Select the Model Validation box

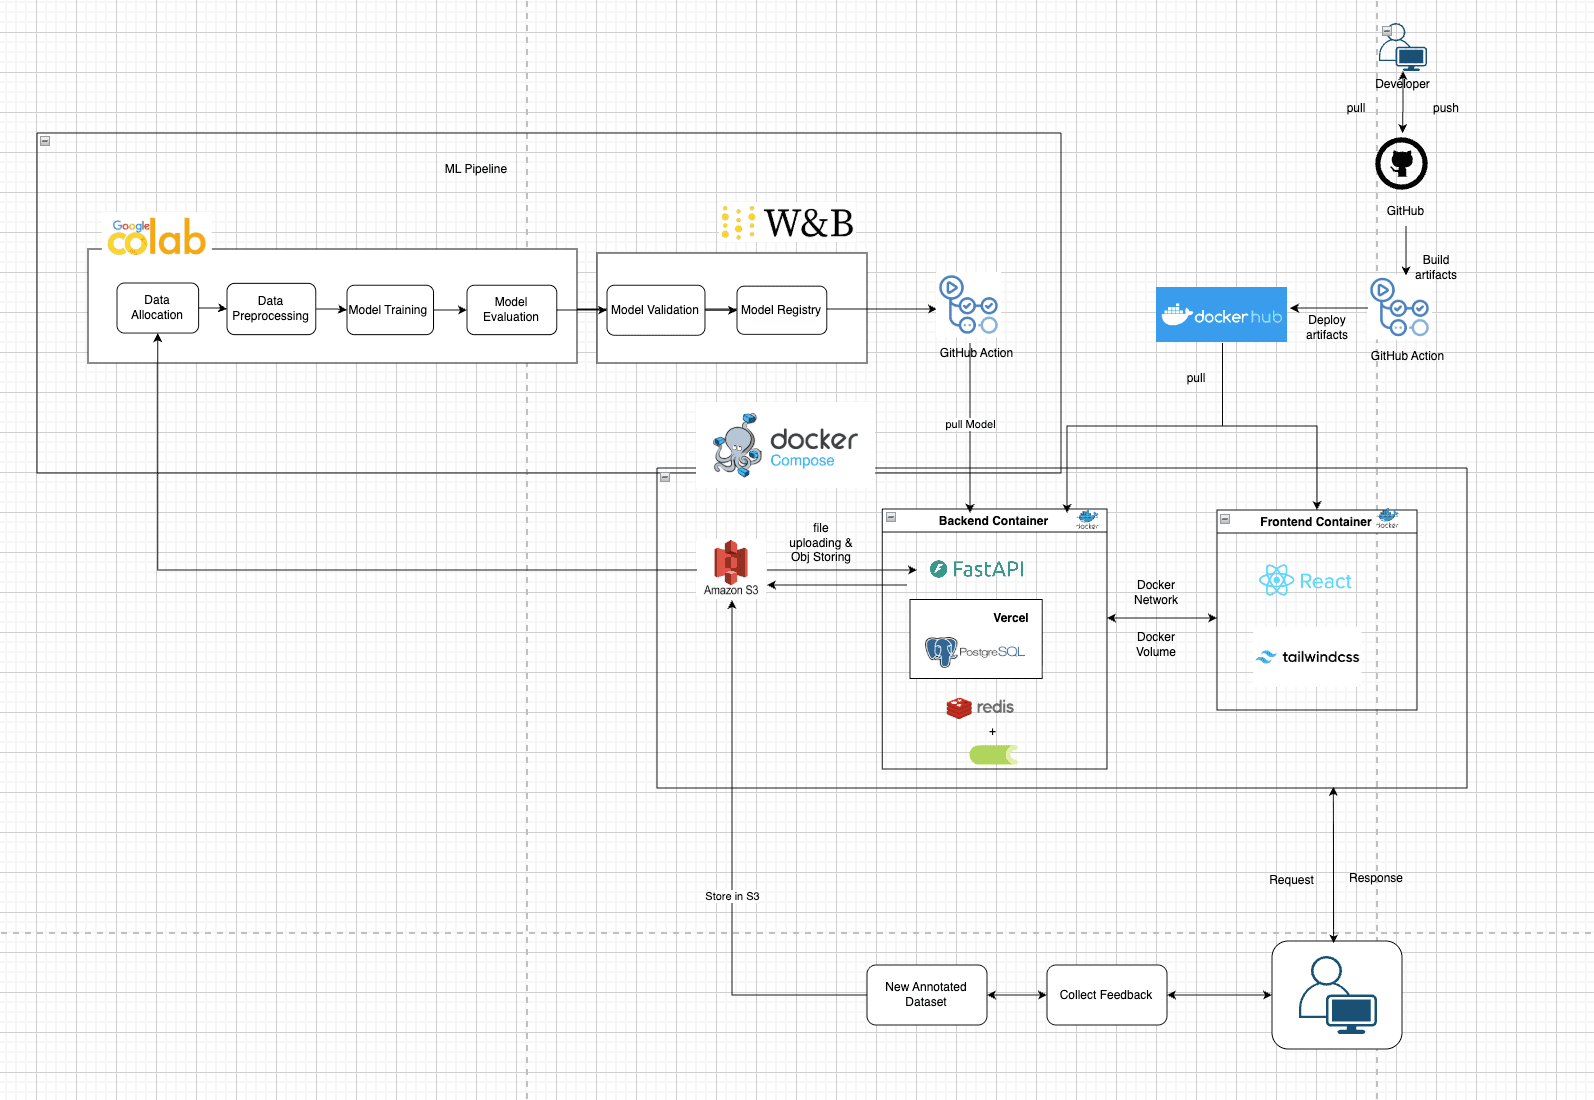[656, 310]
